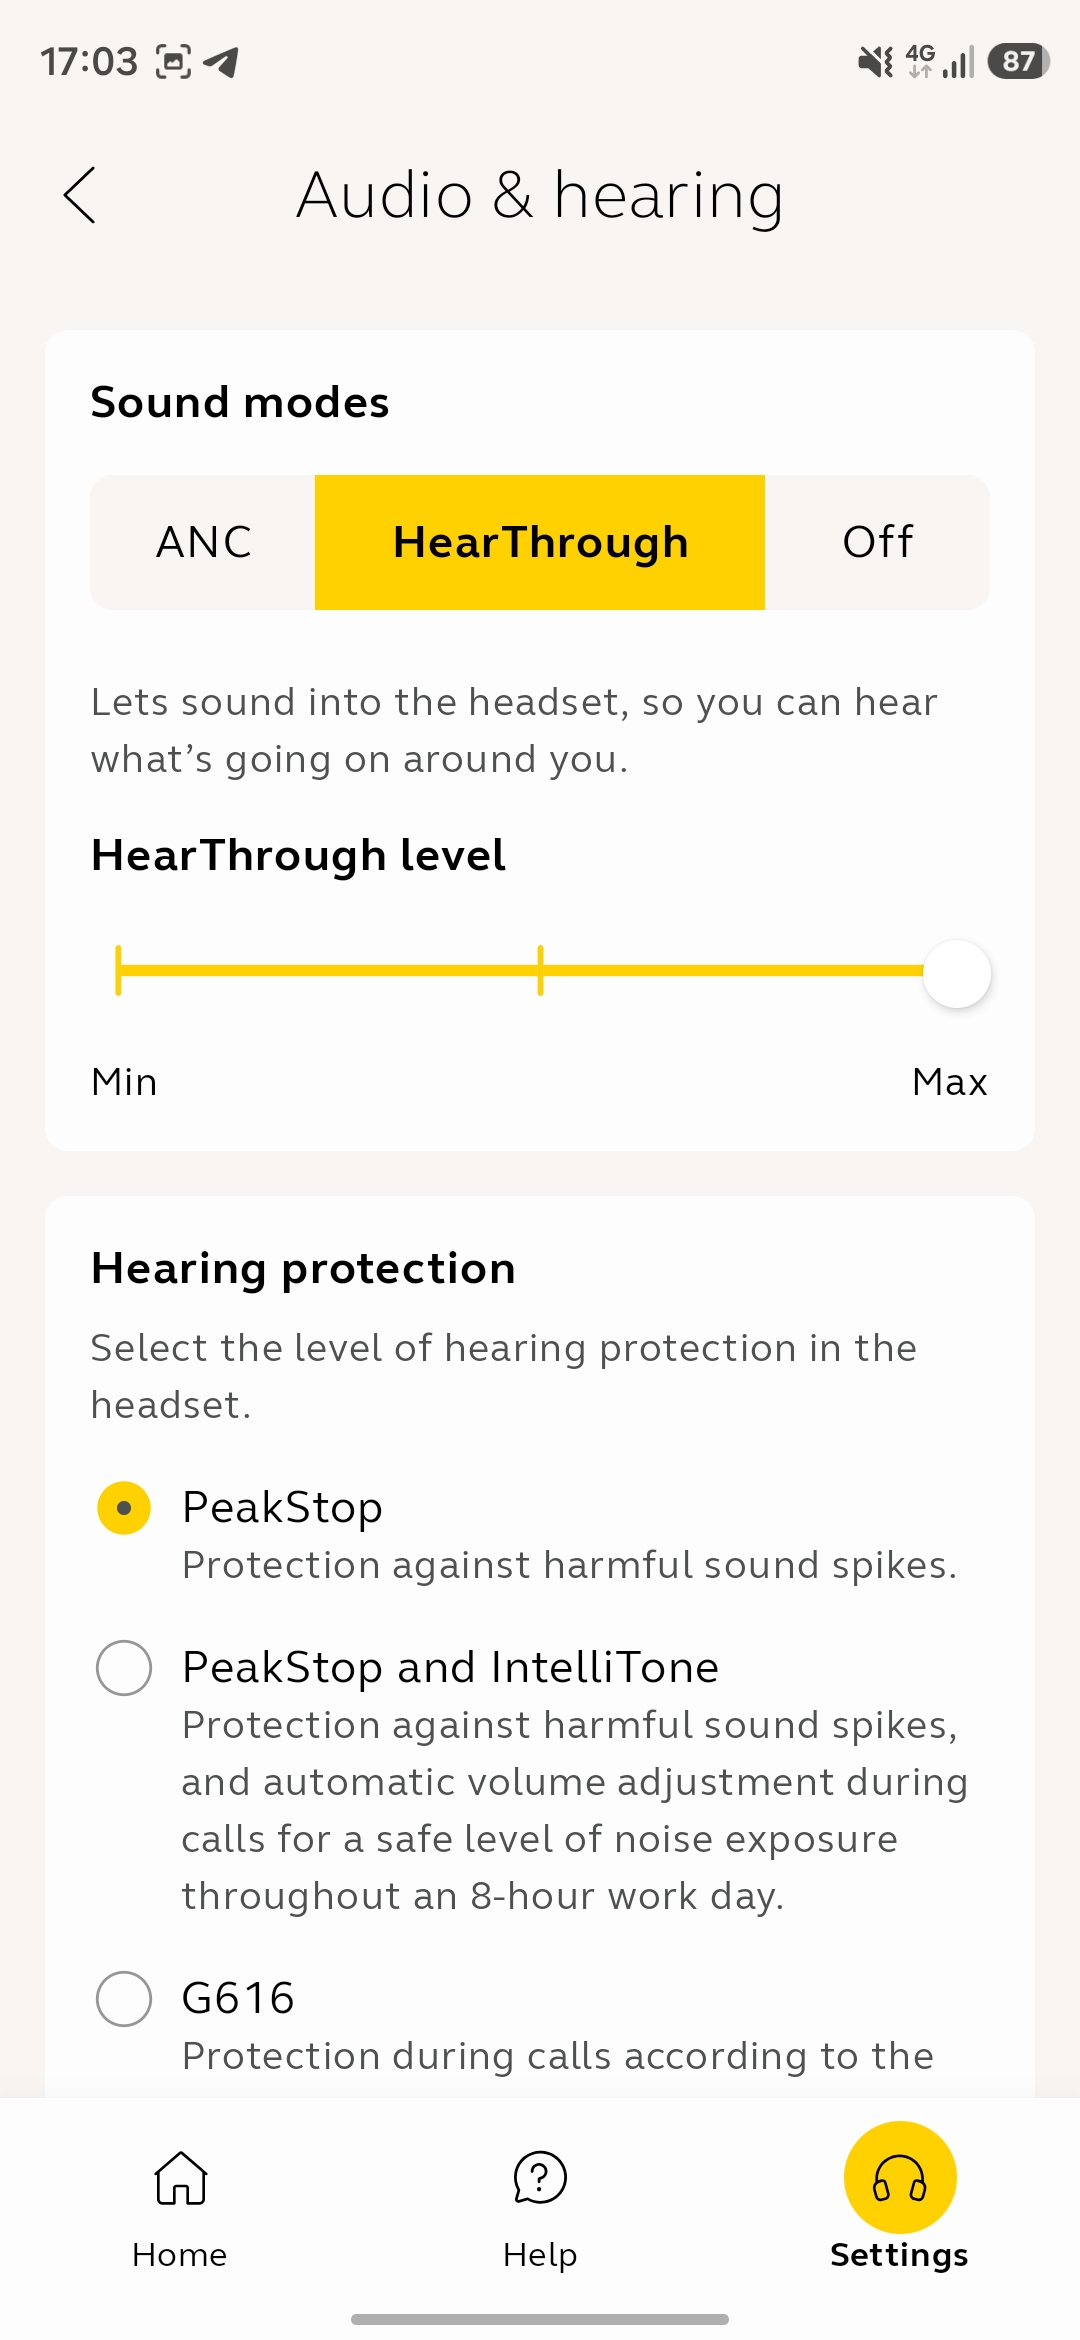The image size is (1080, 2340).
Task: Open the Home house icon
Action: pos(180,2178)
